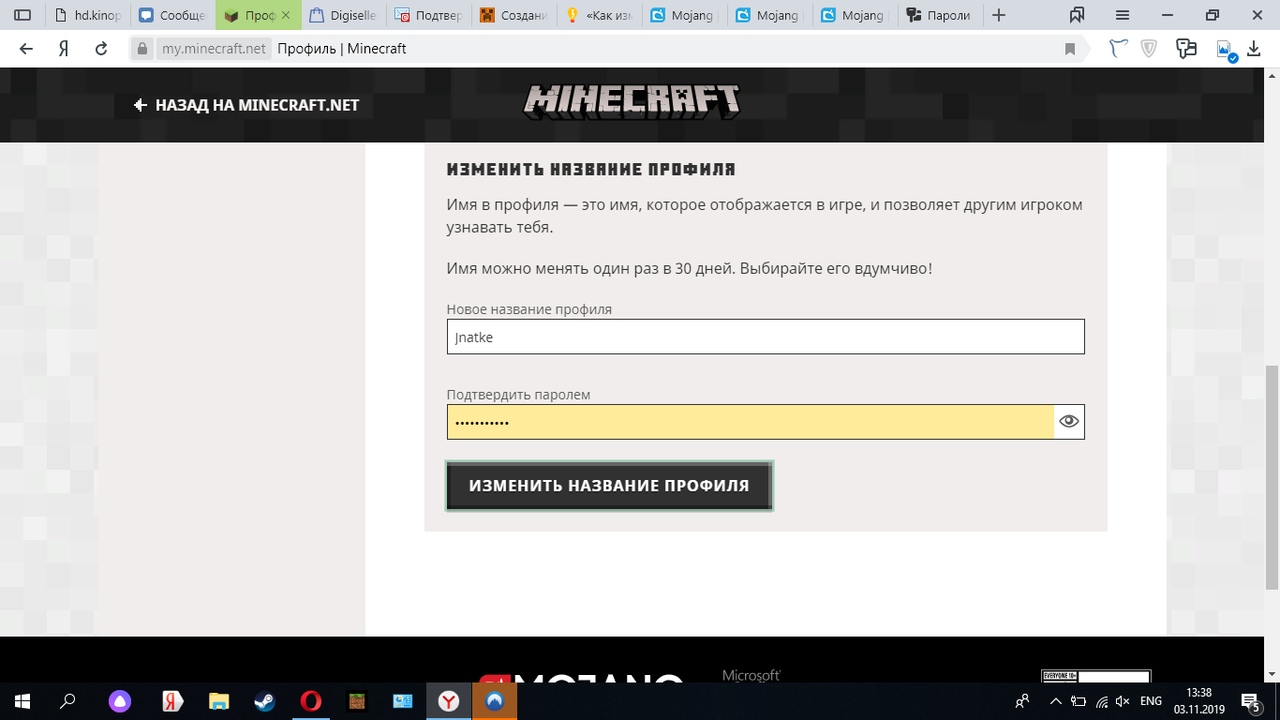Open Opera browser from taskbar
The width and height of the screenshot is (1280, 720).
click(311, 701)
